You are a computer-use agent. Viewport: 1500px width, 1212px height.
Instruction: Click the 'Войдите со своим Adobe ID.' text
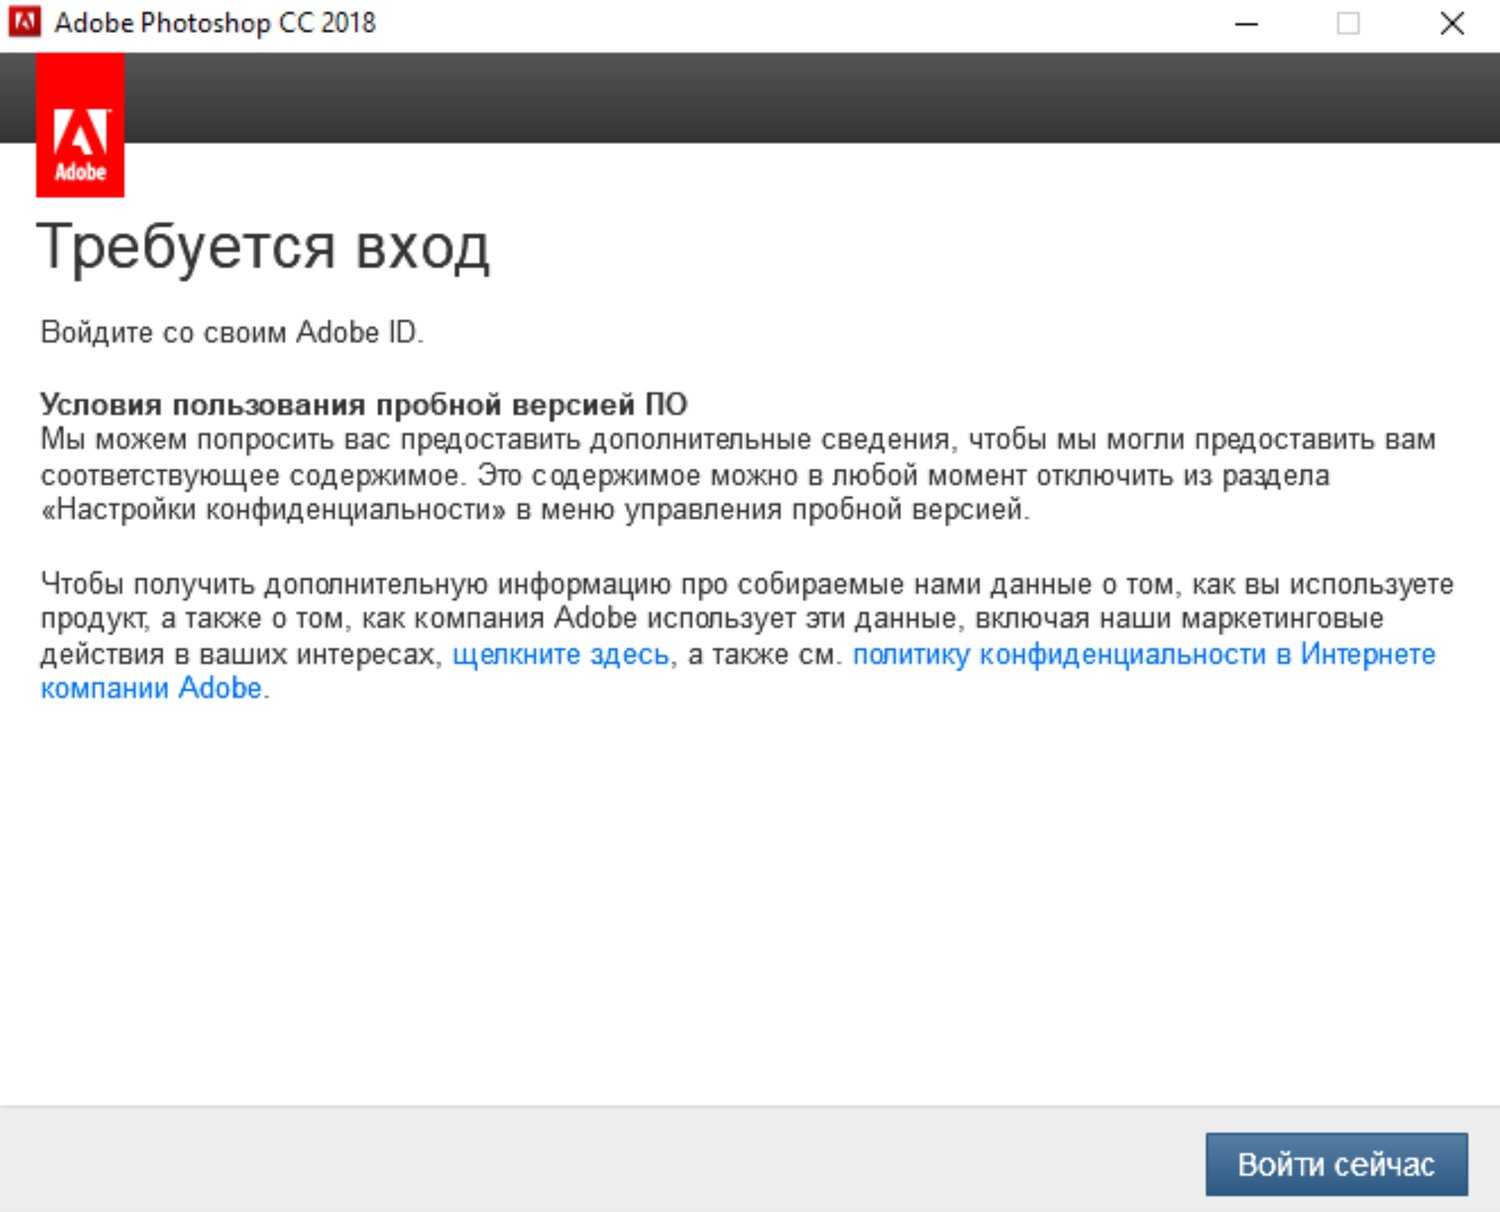click(232, 332)
